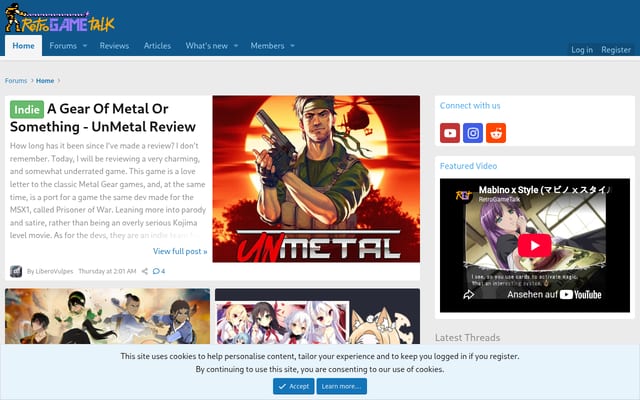This screenshot has height=400, width=640.
Task: Click the Forums breadcrumb link
Action: tap(16, 81)
